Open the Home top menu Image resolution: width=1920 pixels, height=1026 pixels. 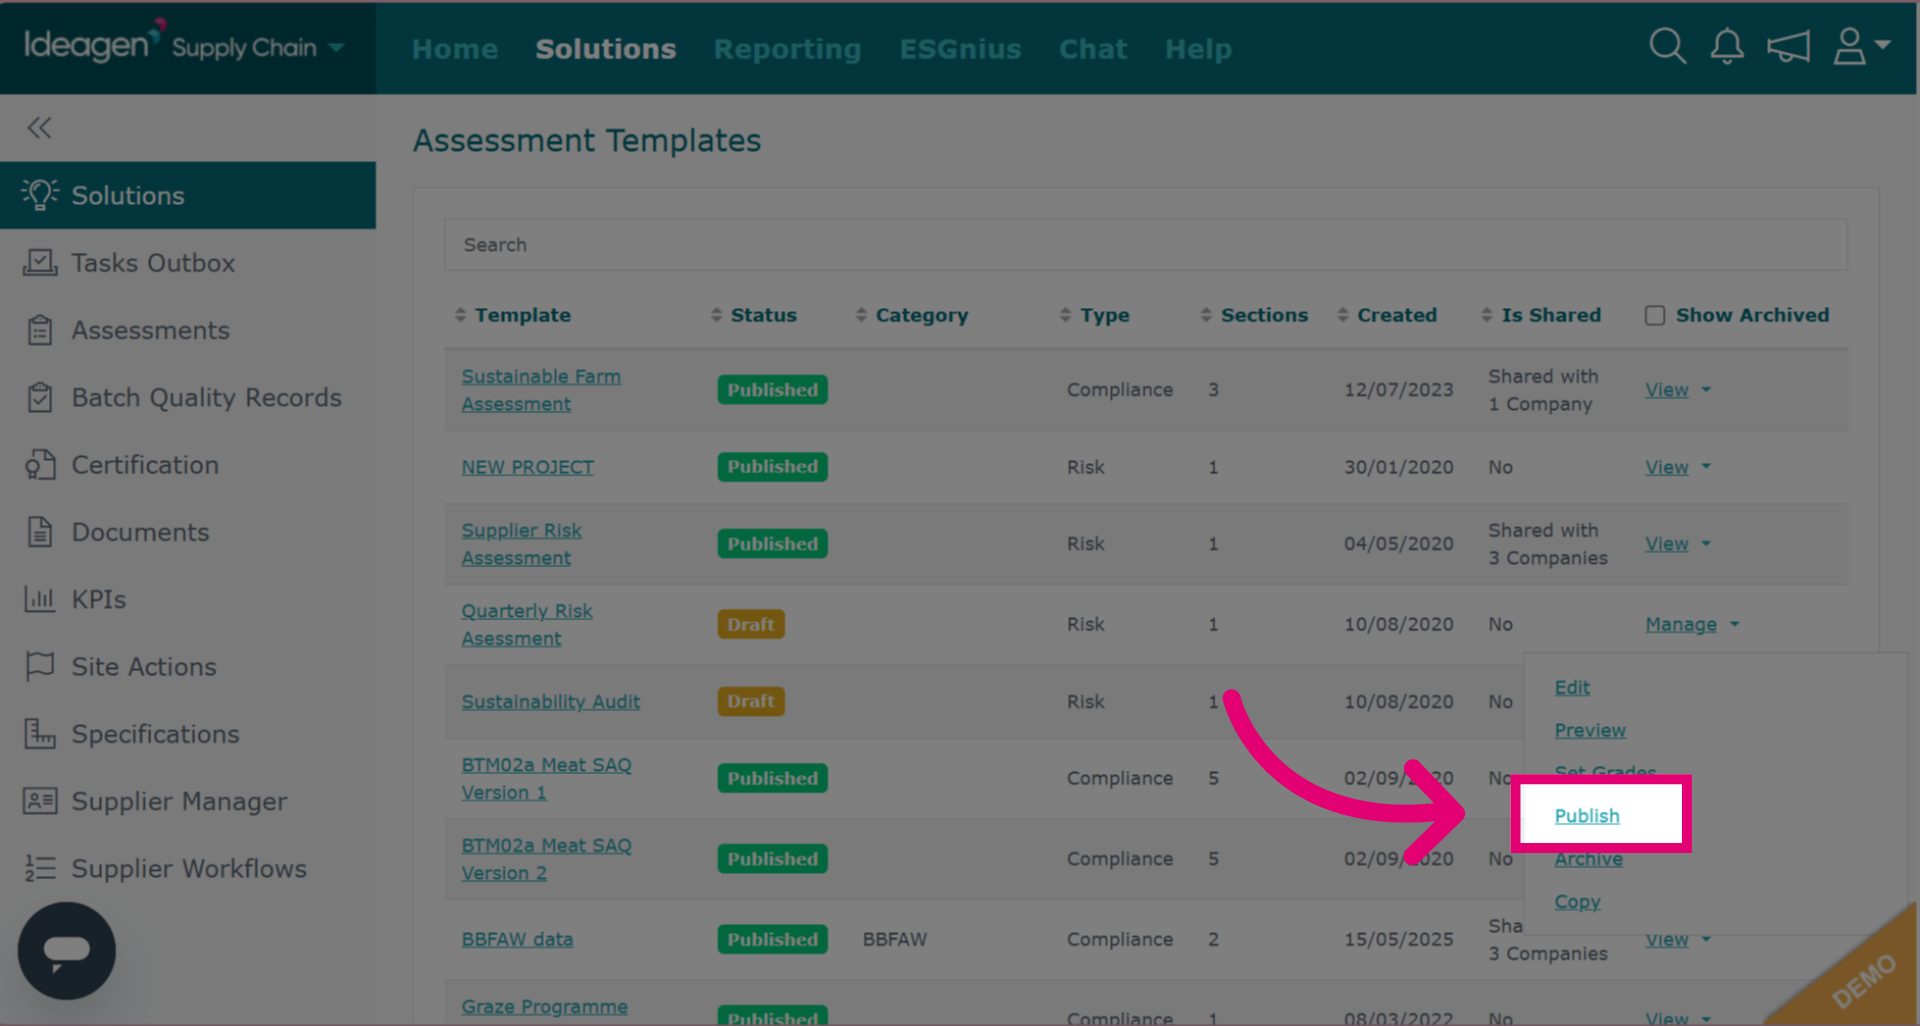[x=455, y=49]
